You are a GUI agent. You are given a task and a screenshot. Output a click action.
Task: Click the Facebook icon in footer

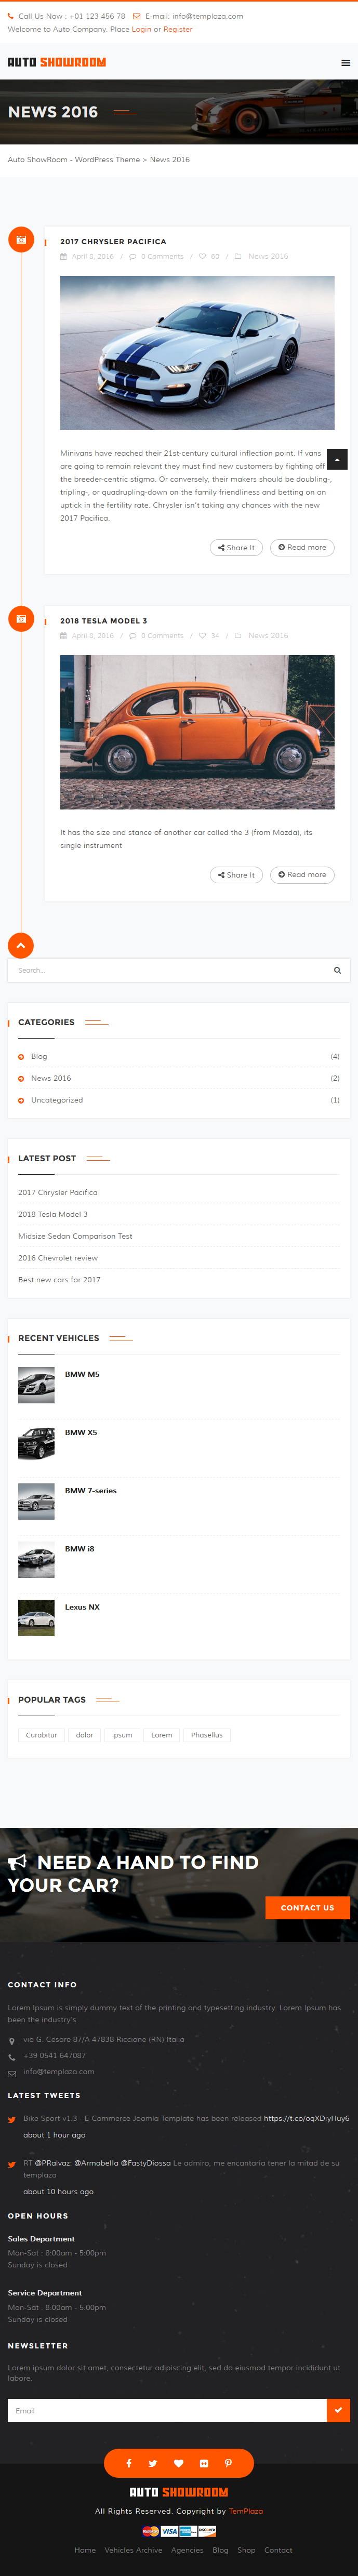pyautogui.click(x=128, y=2463)
